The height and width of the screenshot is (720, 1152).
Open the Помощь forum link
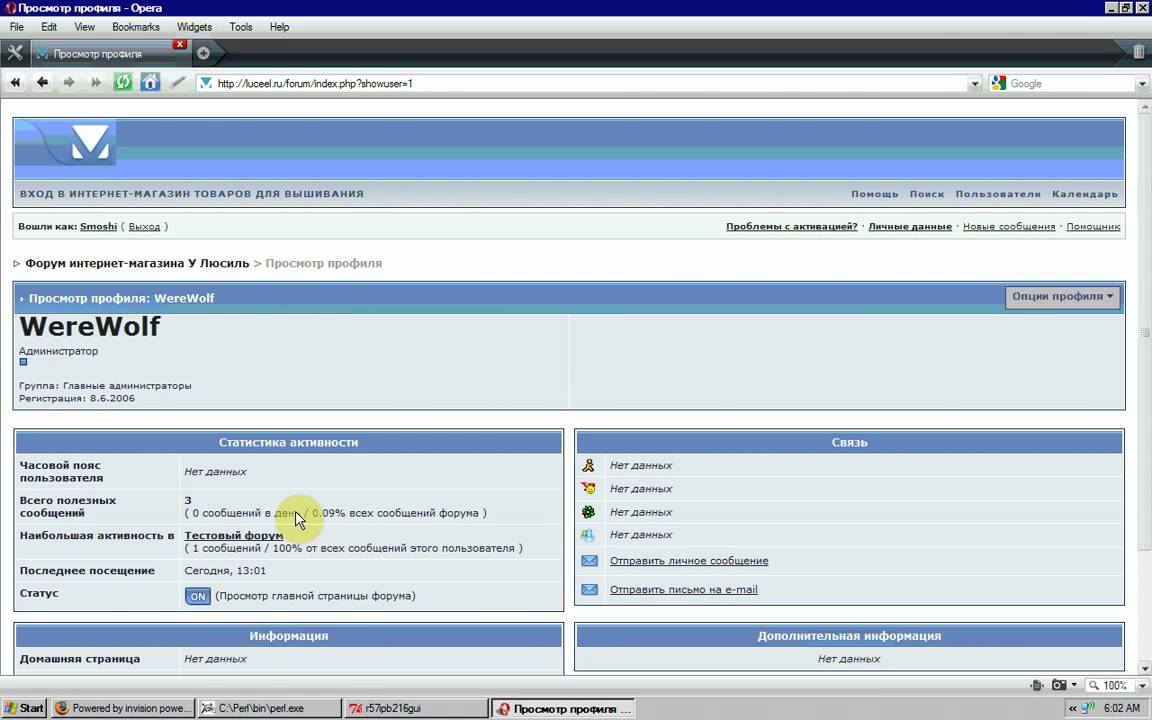874,194
